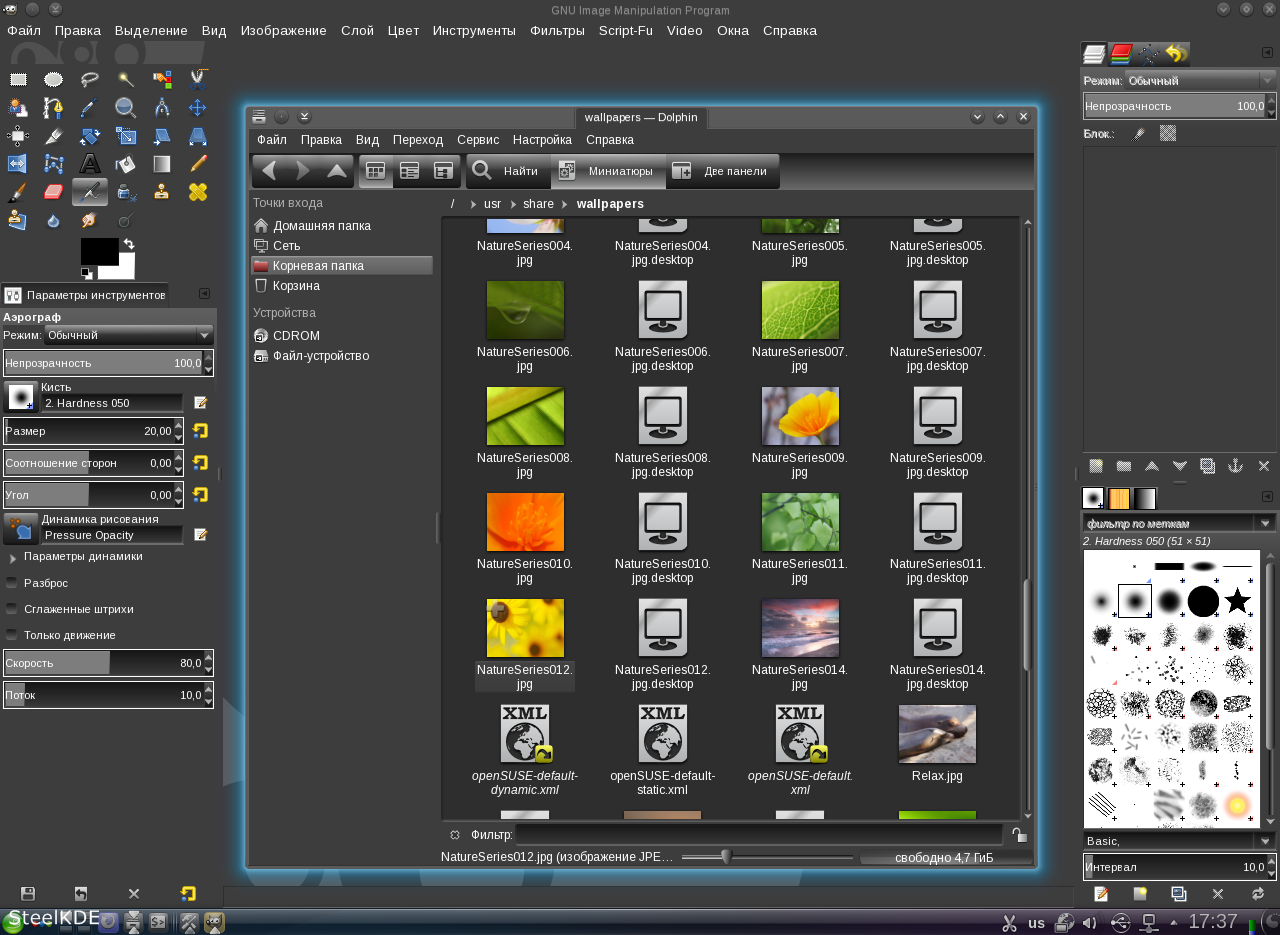Click the Найти button in Dolphin

(x=506, y=171)
